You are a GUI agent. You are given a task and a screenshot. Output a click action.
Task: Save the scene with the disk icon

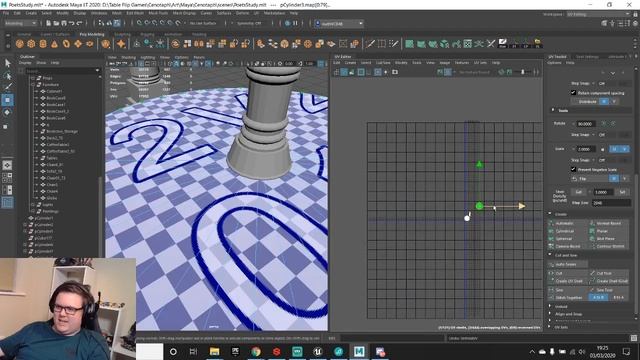64,23
